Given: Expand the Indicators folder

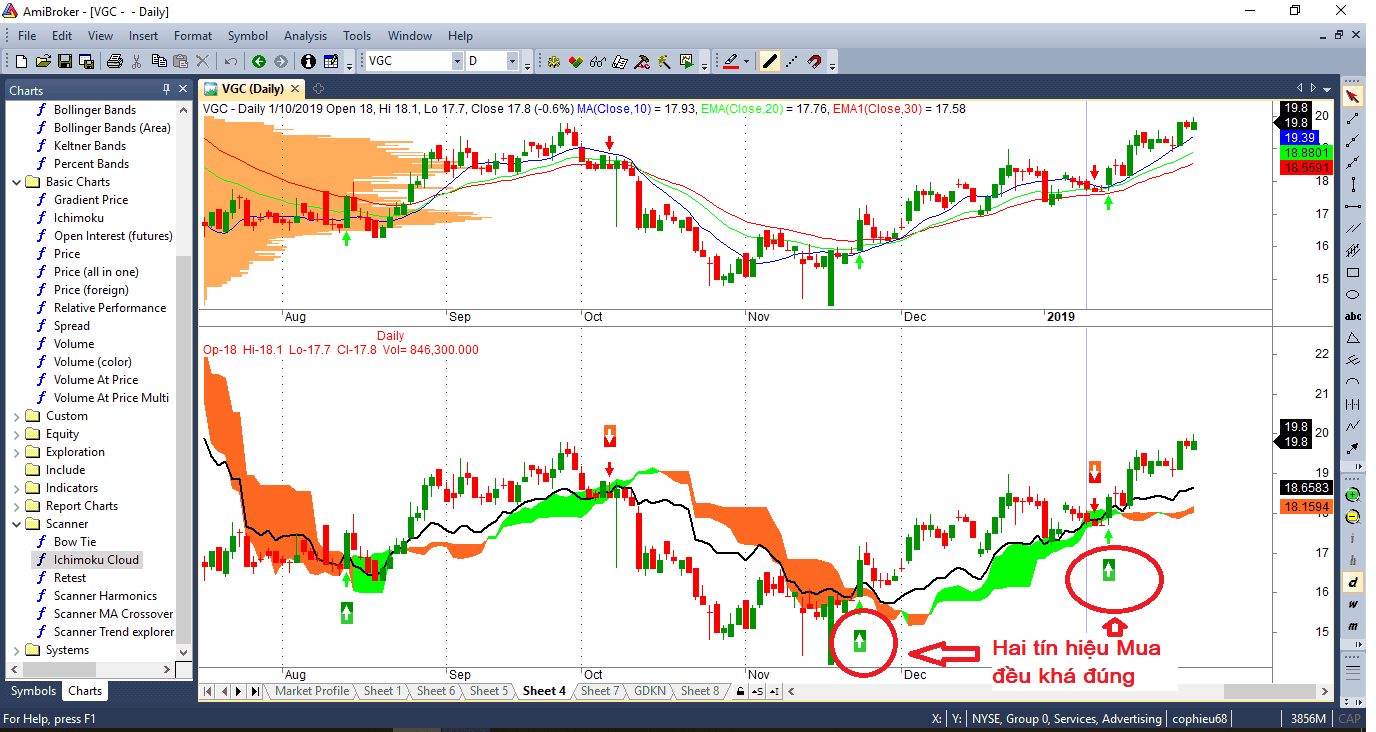Looking at the screenshot, I should click(17, 488).
